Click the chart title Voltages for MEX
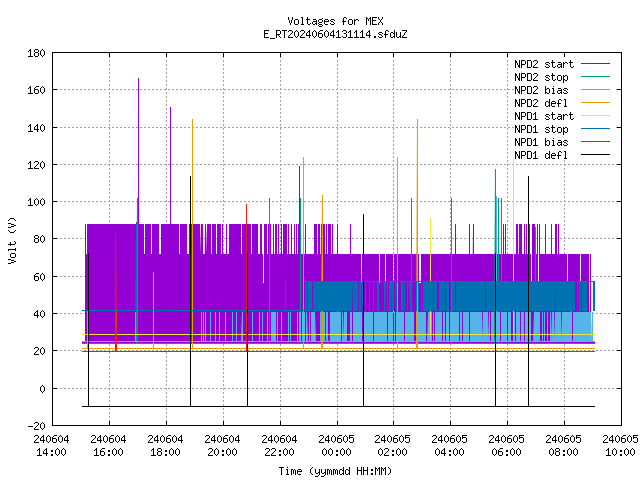Screen dimensions: 640x480 click(335, 21)
